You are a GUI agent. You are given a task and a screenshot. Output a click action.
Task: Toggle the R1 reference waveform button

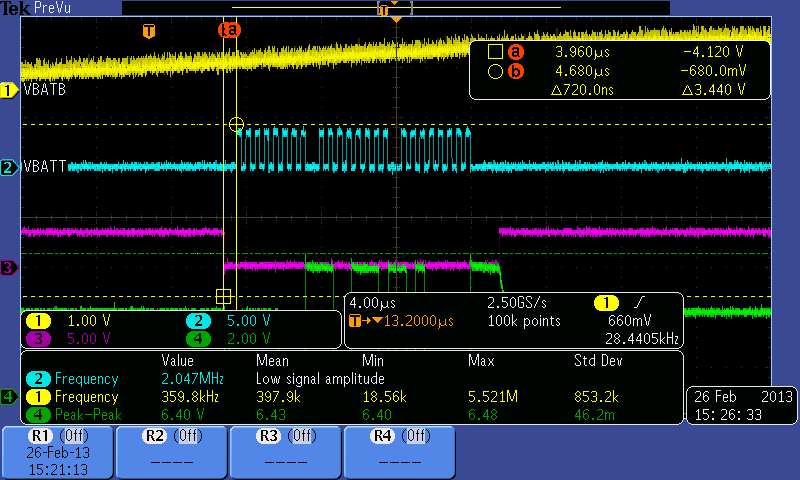[x=58, y=452]
